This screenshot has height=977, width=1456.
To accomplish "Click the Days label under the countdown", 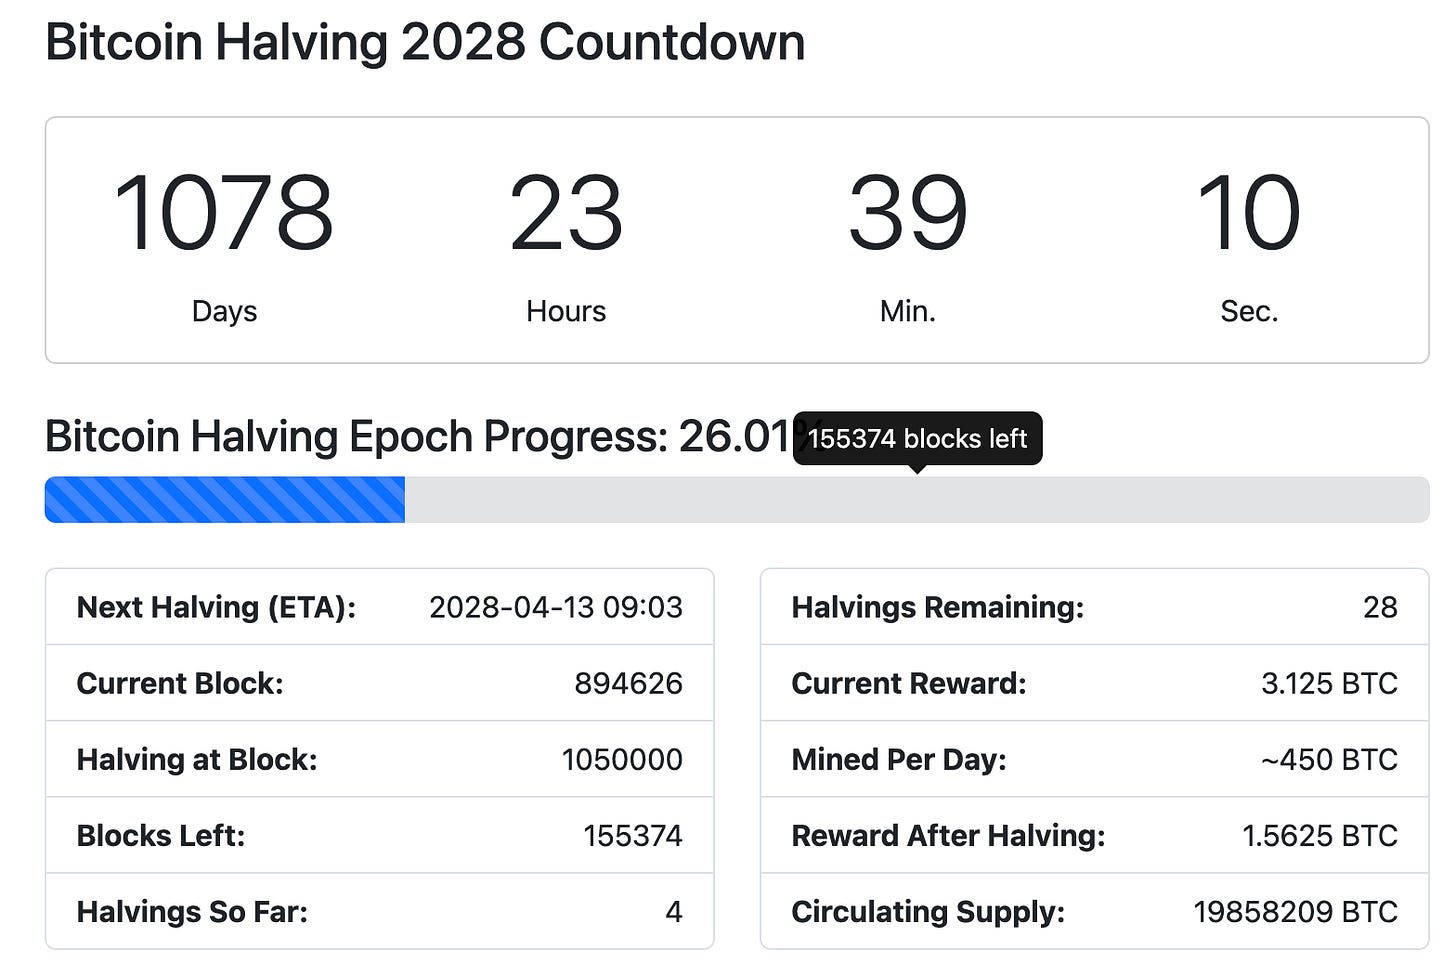I will tap(224, 311).
